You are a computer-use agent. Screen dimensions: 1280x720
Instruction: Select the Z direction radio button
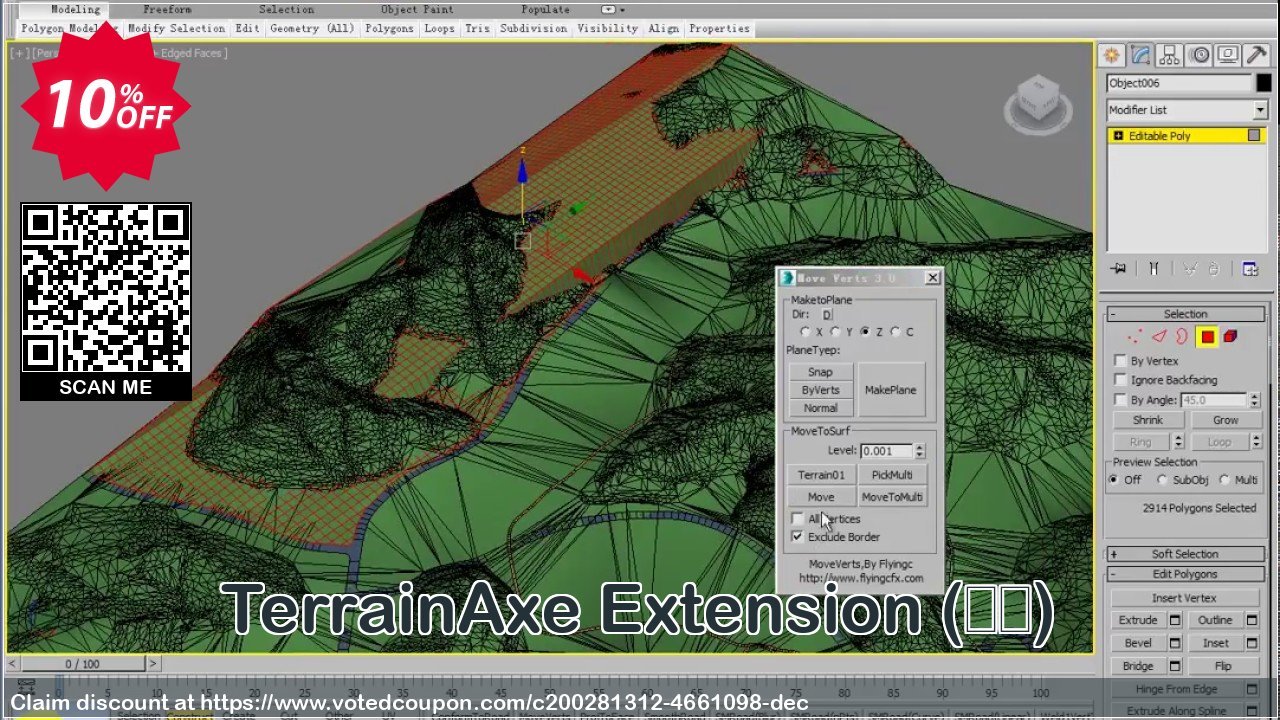tap(865, 332)
